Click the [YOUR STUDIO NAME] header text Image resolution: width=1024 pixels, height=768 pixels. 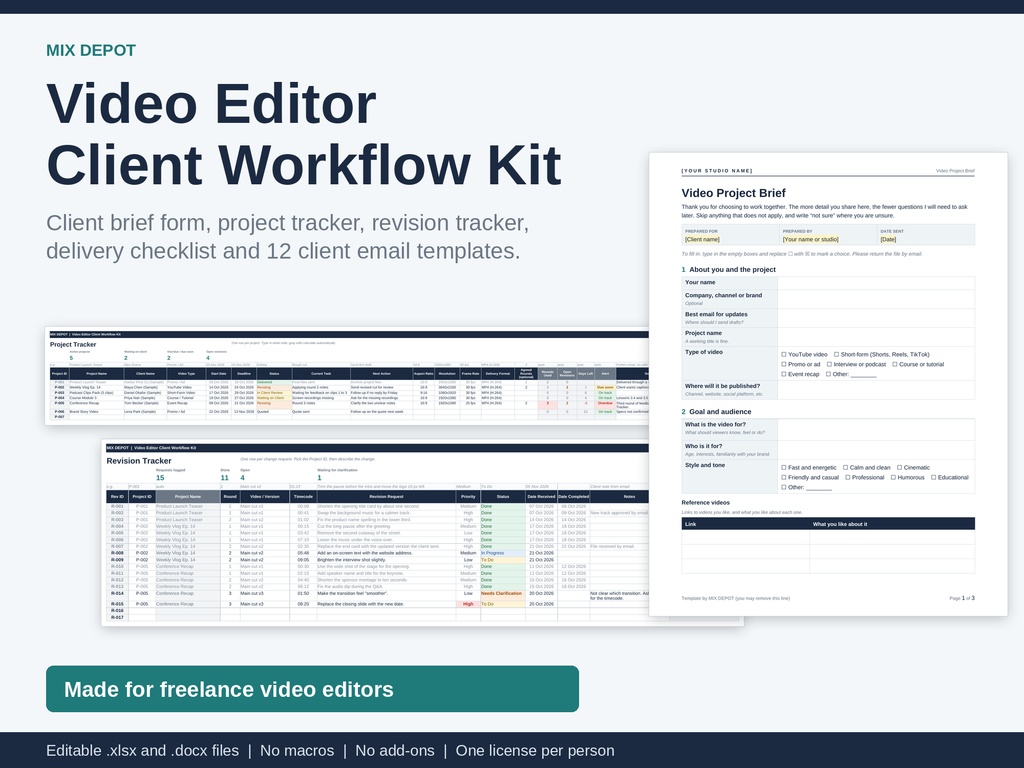pyautogui.click(x=717, y=171)
